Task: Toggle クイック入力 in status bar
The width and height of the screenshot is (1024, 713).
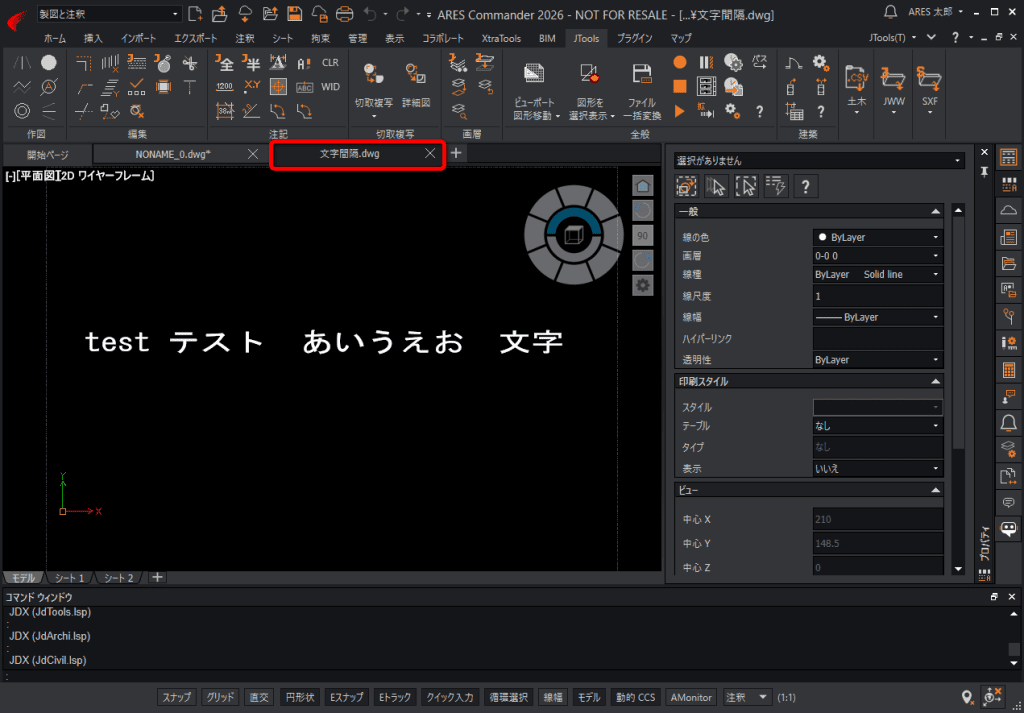Action: tap(451, 697)
